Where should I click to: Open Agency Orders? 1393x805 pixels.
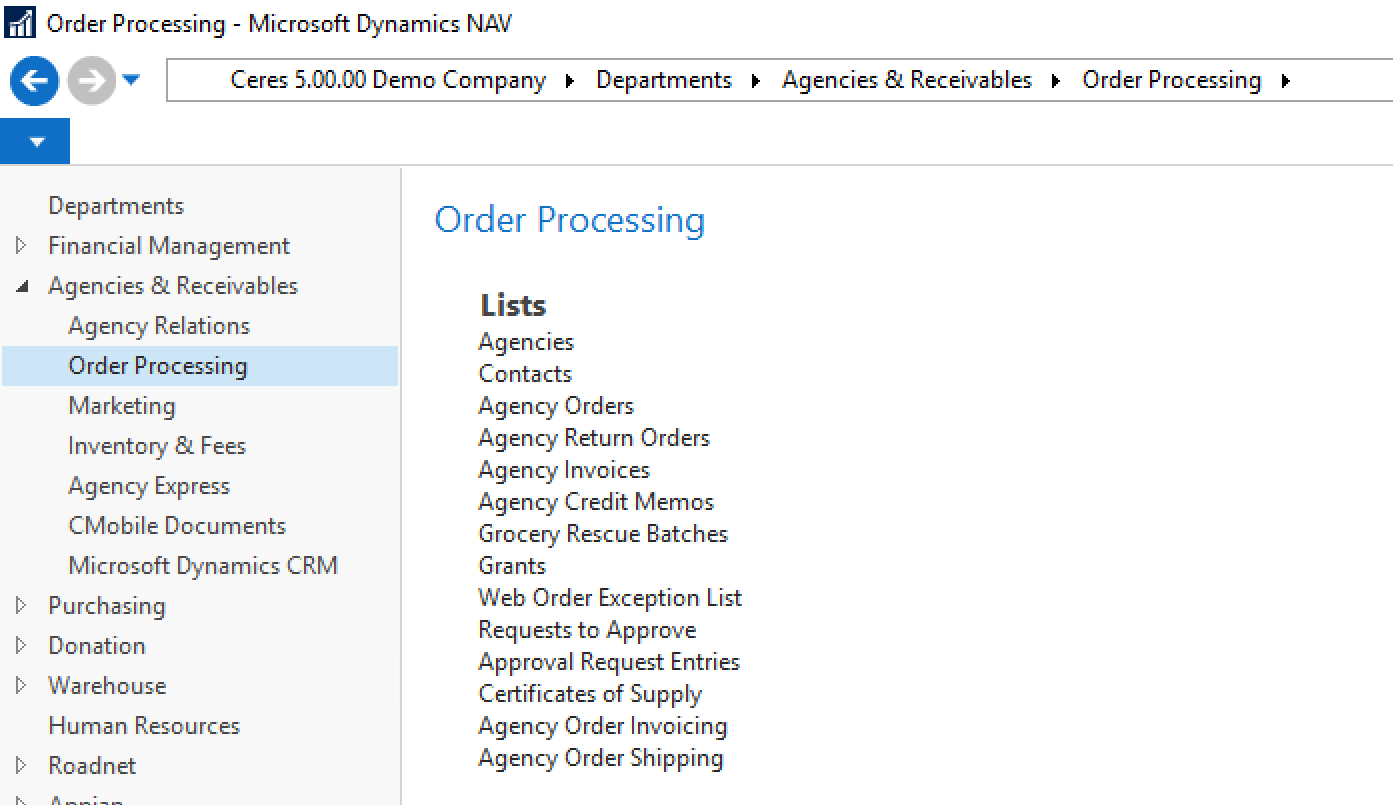pyautogui.click(x=555, y=405)
